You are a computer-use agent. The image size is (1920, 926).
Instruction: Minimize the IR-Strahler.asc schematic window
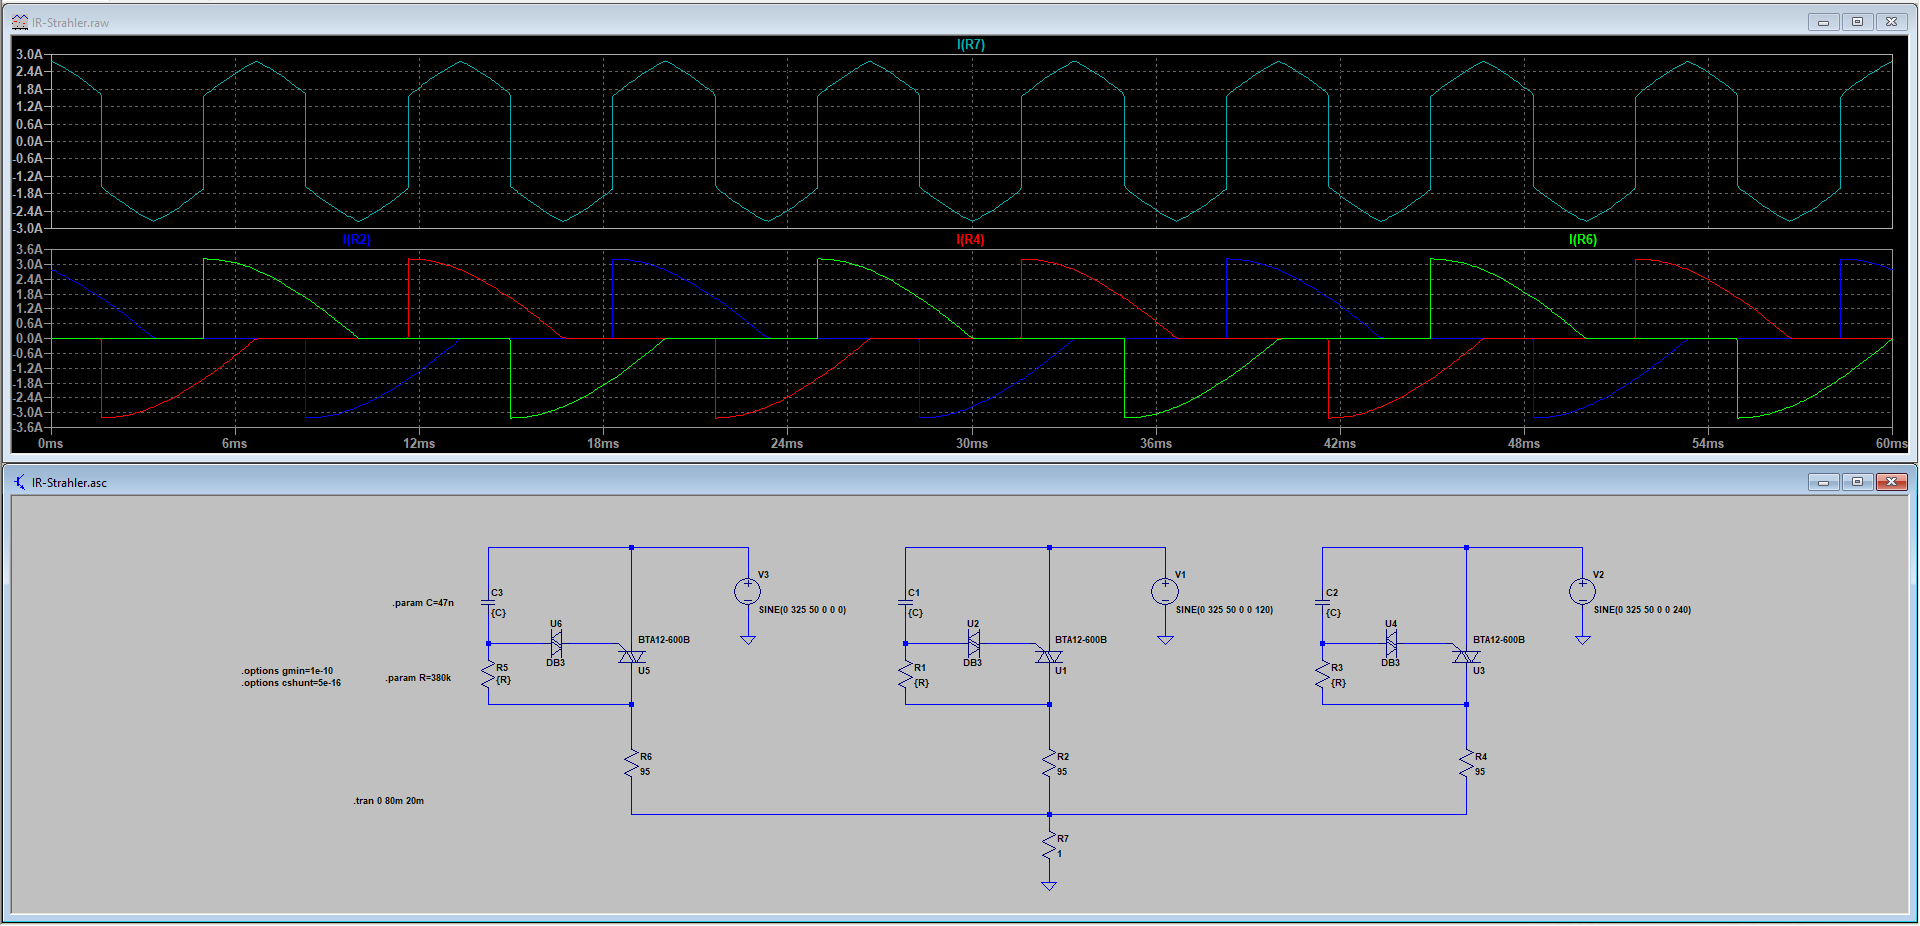[x=1824, y=482]
